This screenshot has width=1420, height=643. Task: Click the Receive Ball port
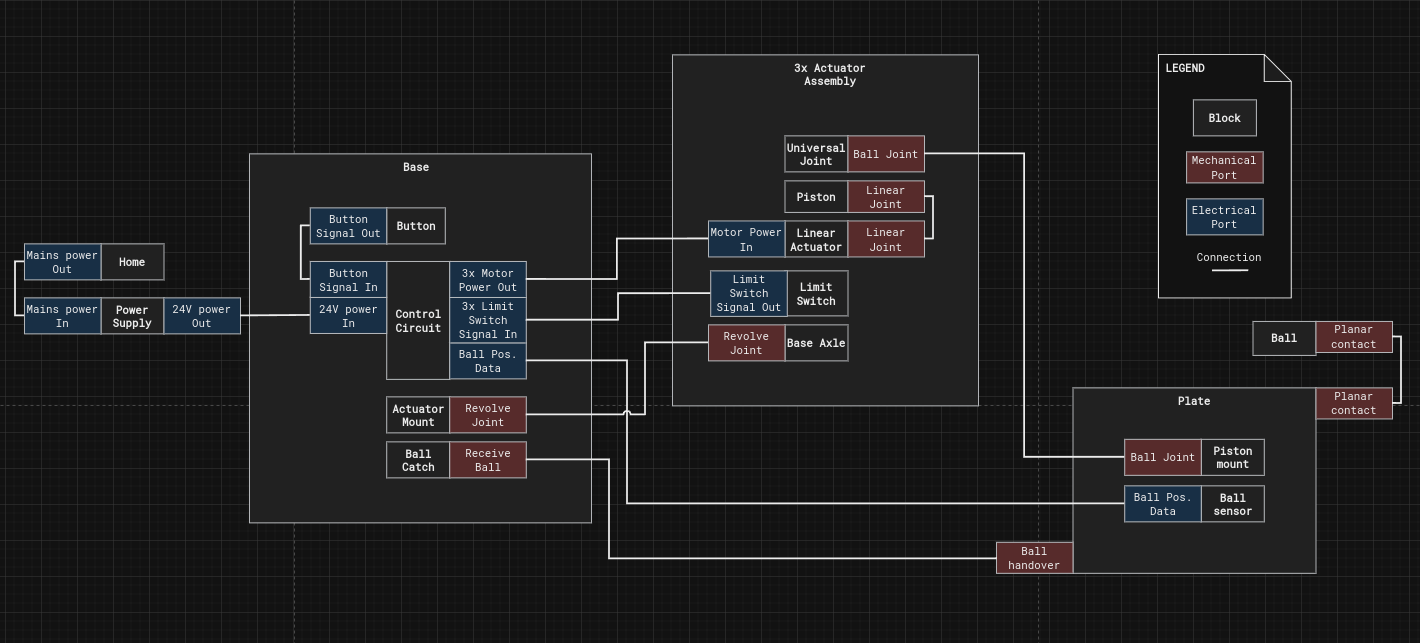click(488, 460)
